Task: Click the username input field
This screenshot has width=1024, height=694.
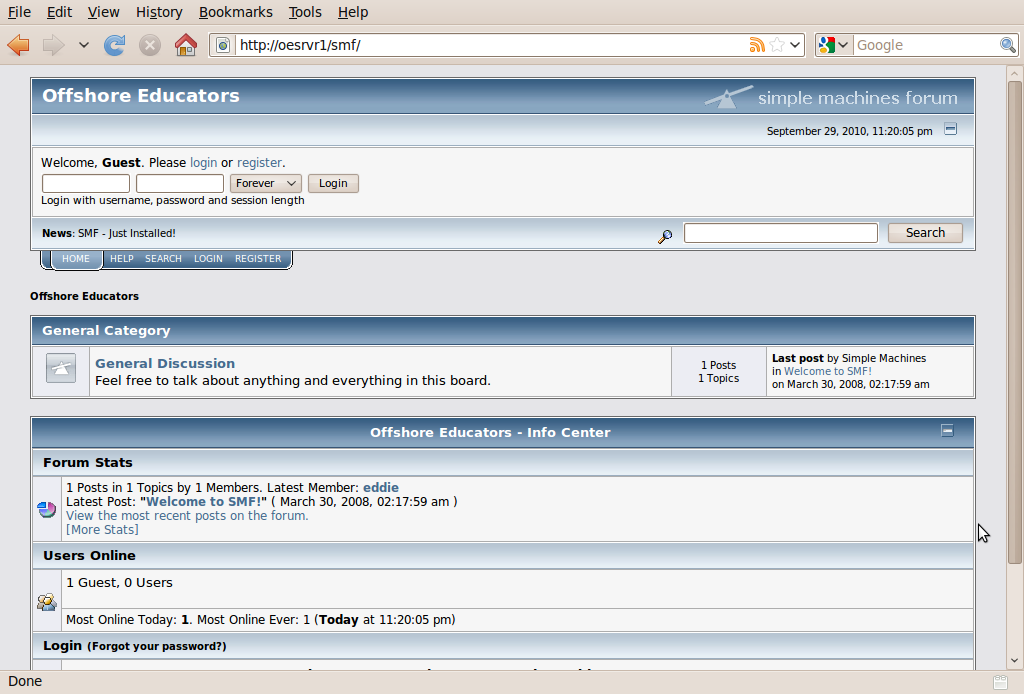Action: 86,183
